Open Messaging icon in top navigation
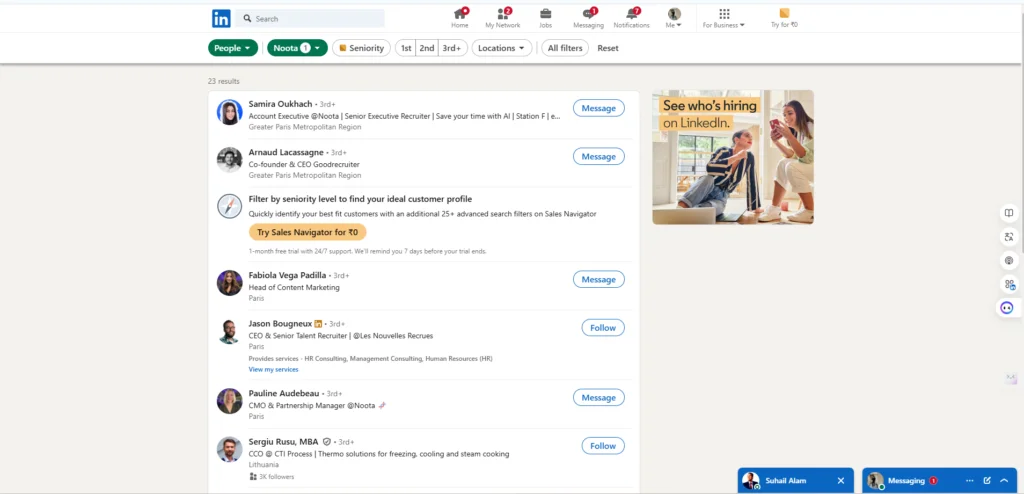Viewport: 1024px width, 494px height. 588,14
